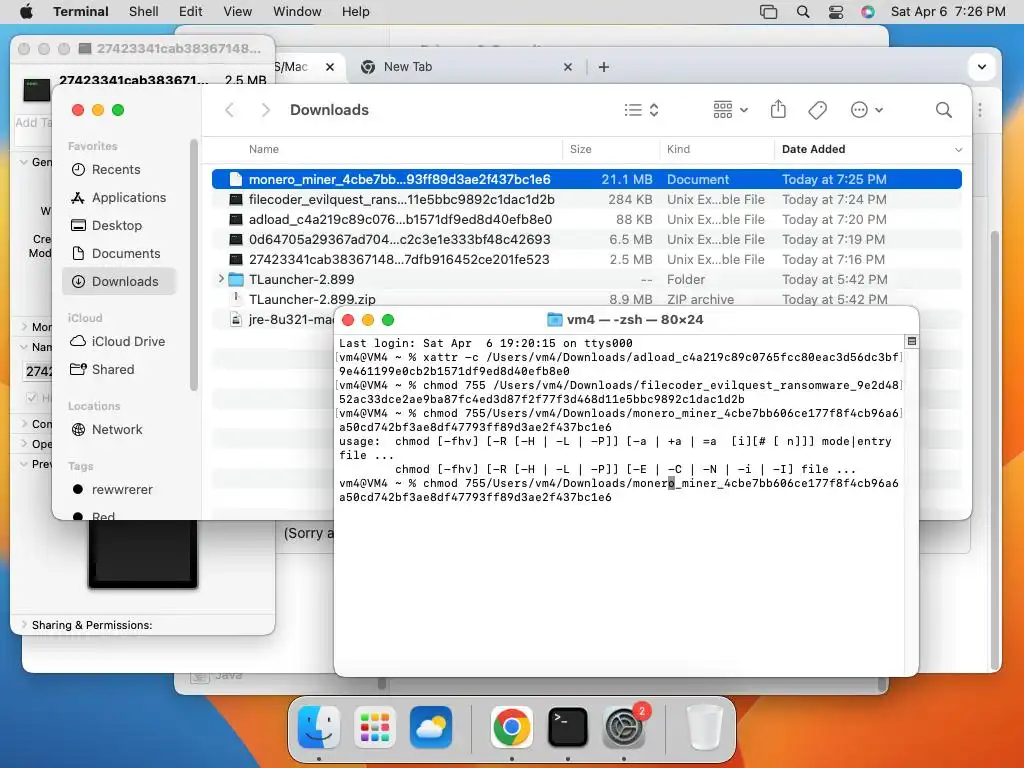This screenshot has width=1024, height=768.
Task: Open the bold Terminal application menu
Action: [x=81, y=11]
